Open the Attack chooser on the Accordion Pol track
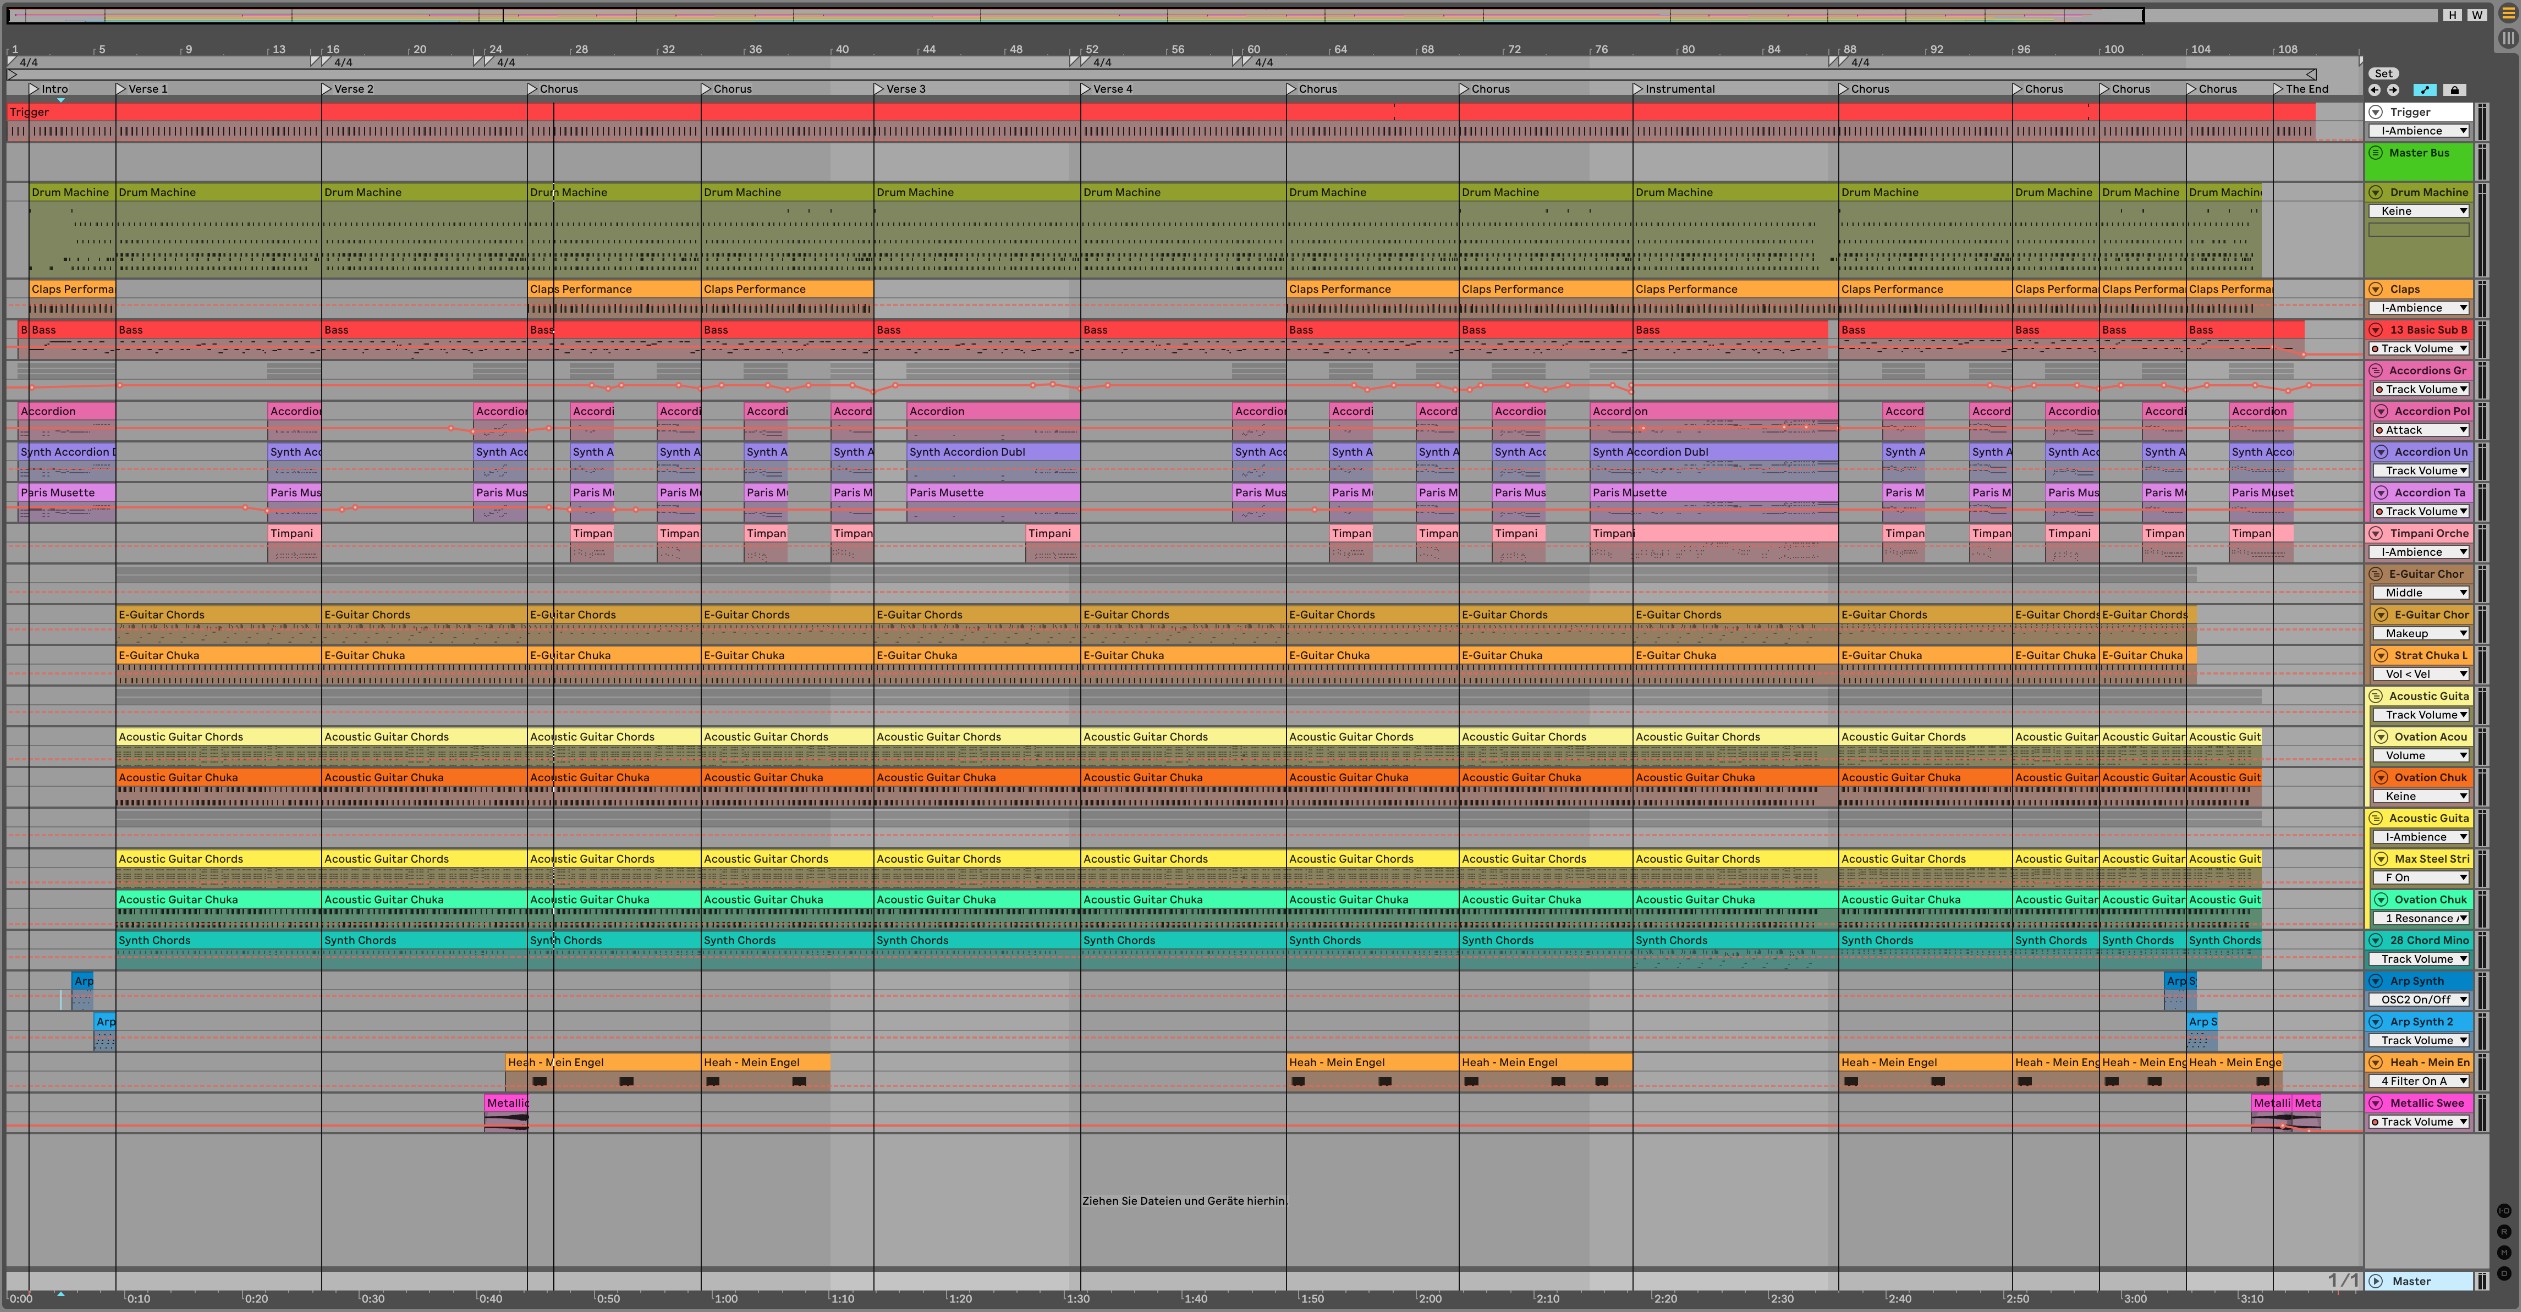 [2421, 430]
